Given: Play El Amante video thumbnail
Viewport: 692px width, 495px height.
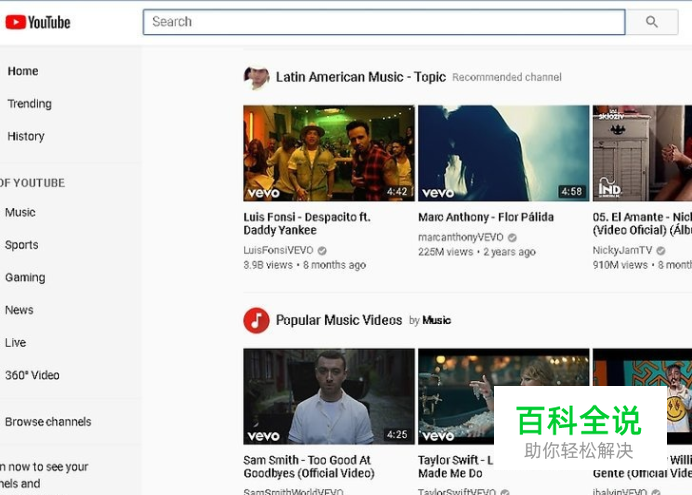Looking at the screenshot, I should point(642,153).
